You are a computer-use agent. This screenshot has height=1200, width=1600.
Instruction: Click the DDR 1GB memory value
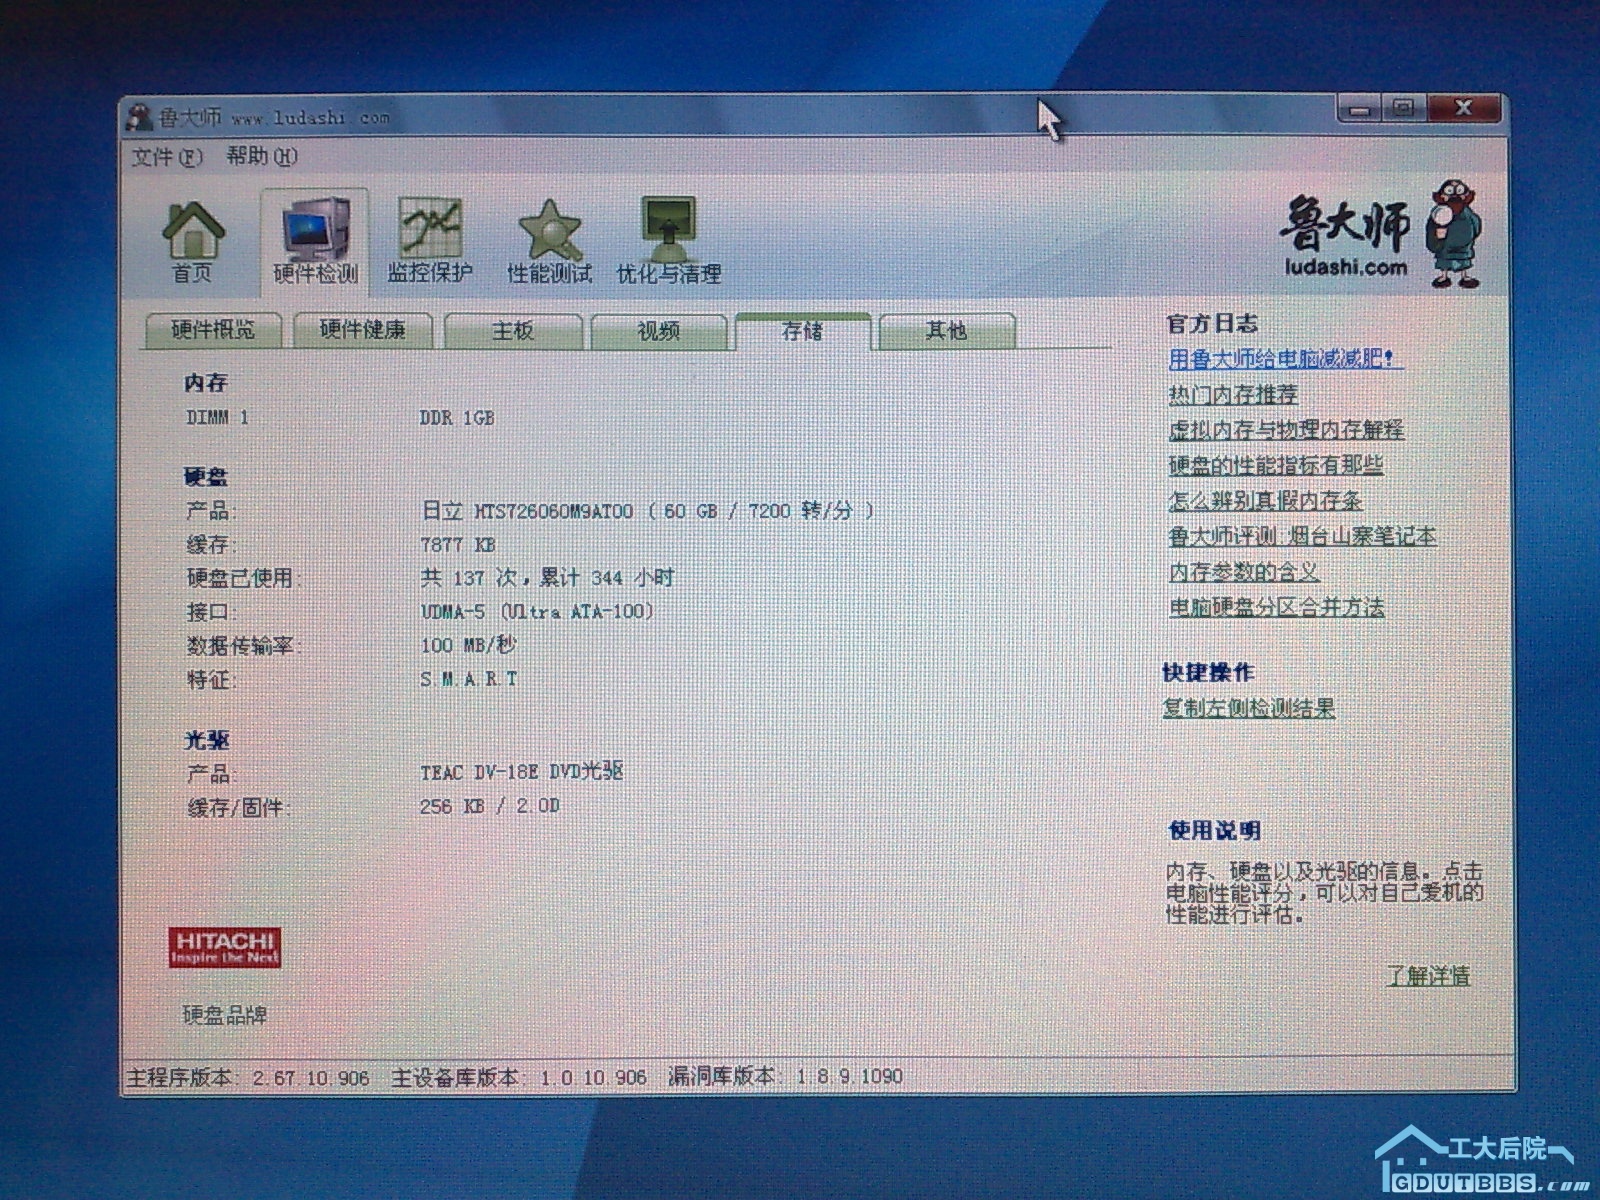pyautogui.click(x=457, y=418)
